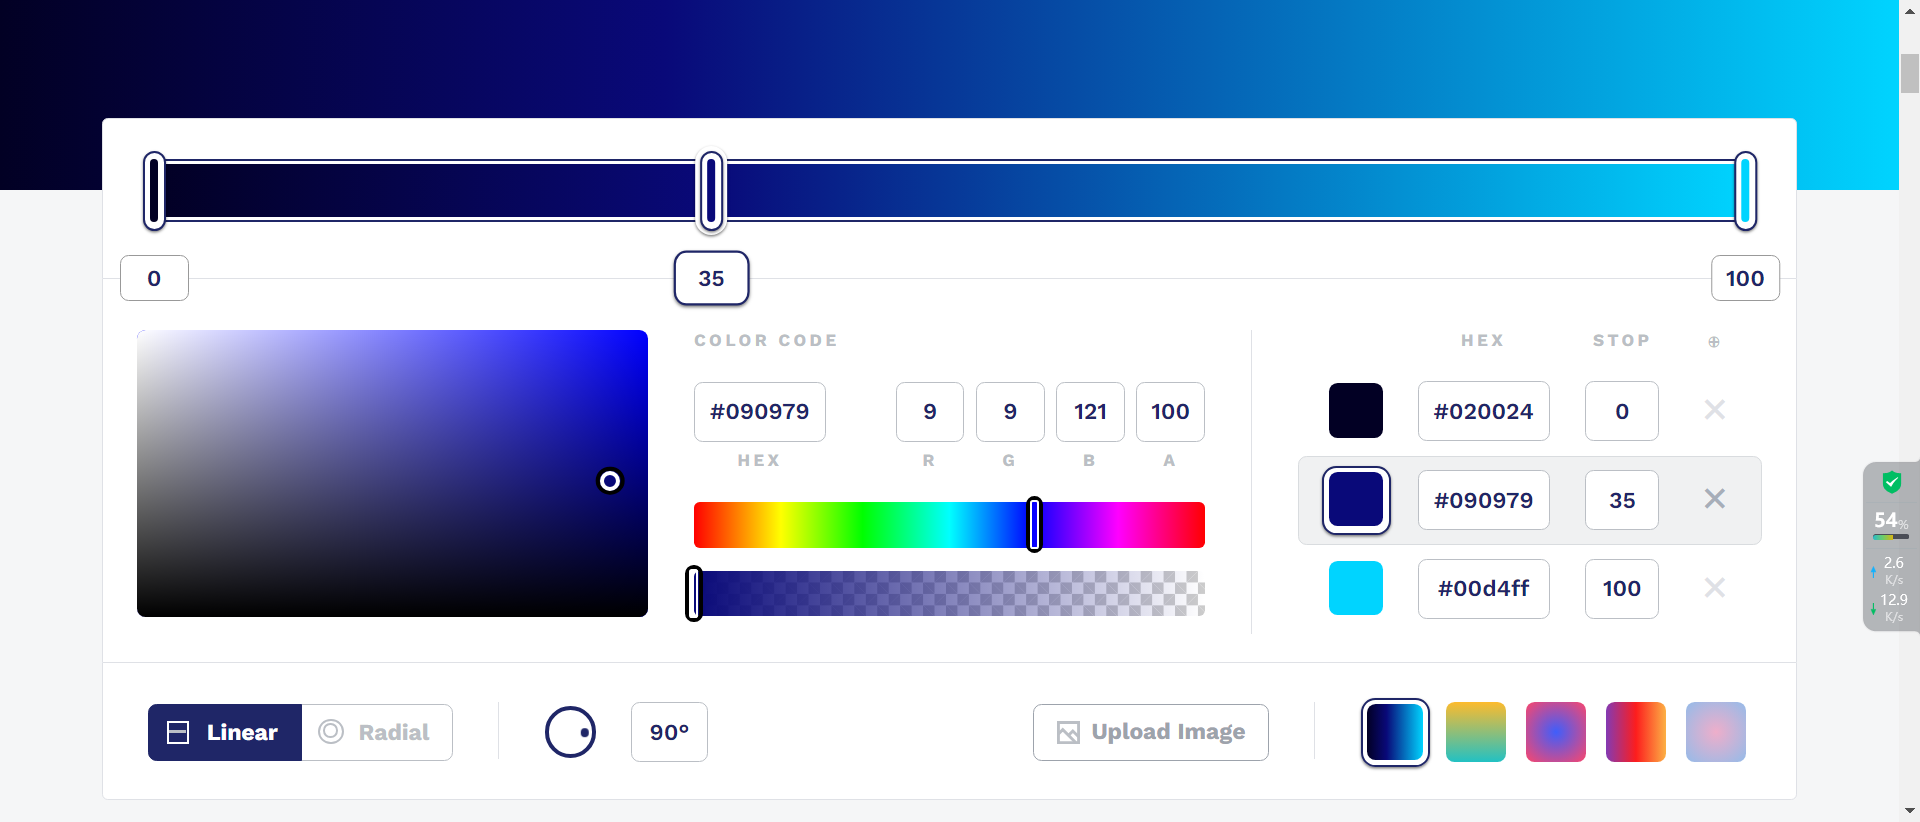Click the green security shield icon
Image resolution: width=1920 pixels, height=822 pixels.
[1891, 483]
